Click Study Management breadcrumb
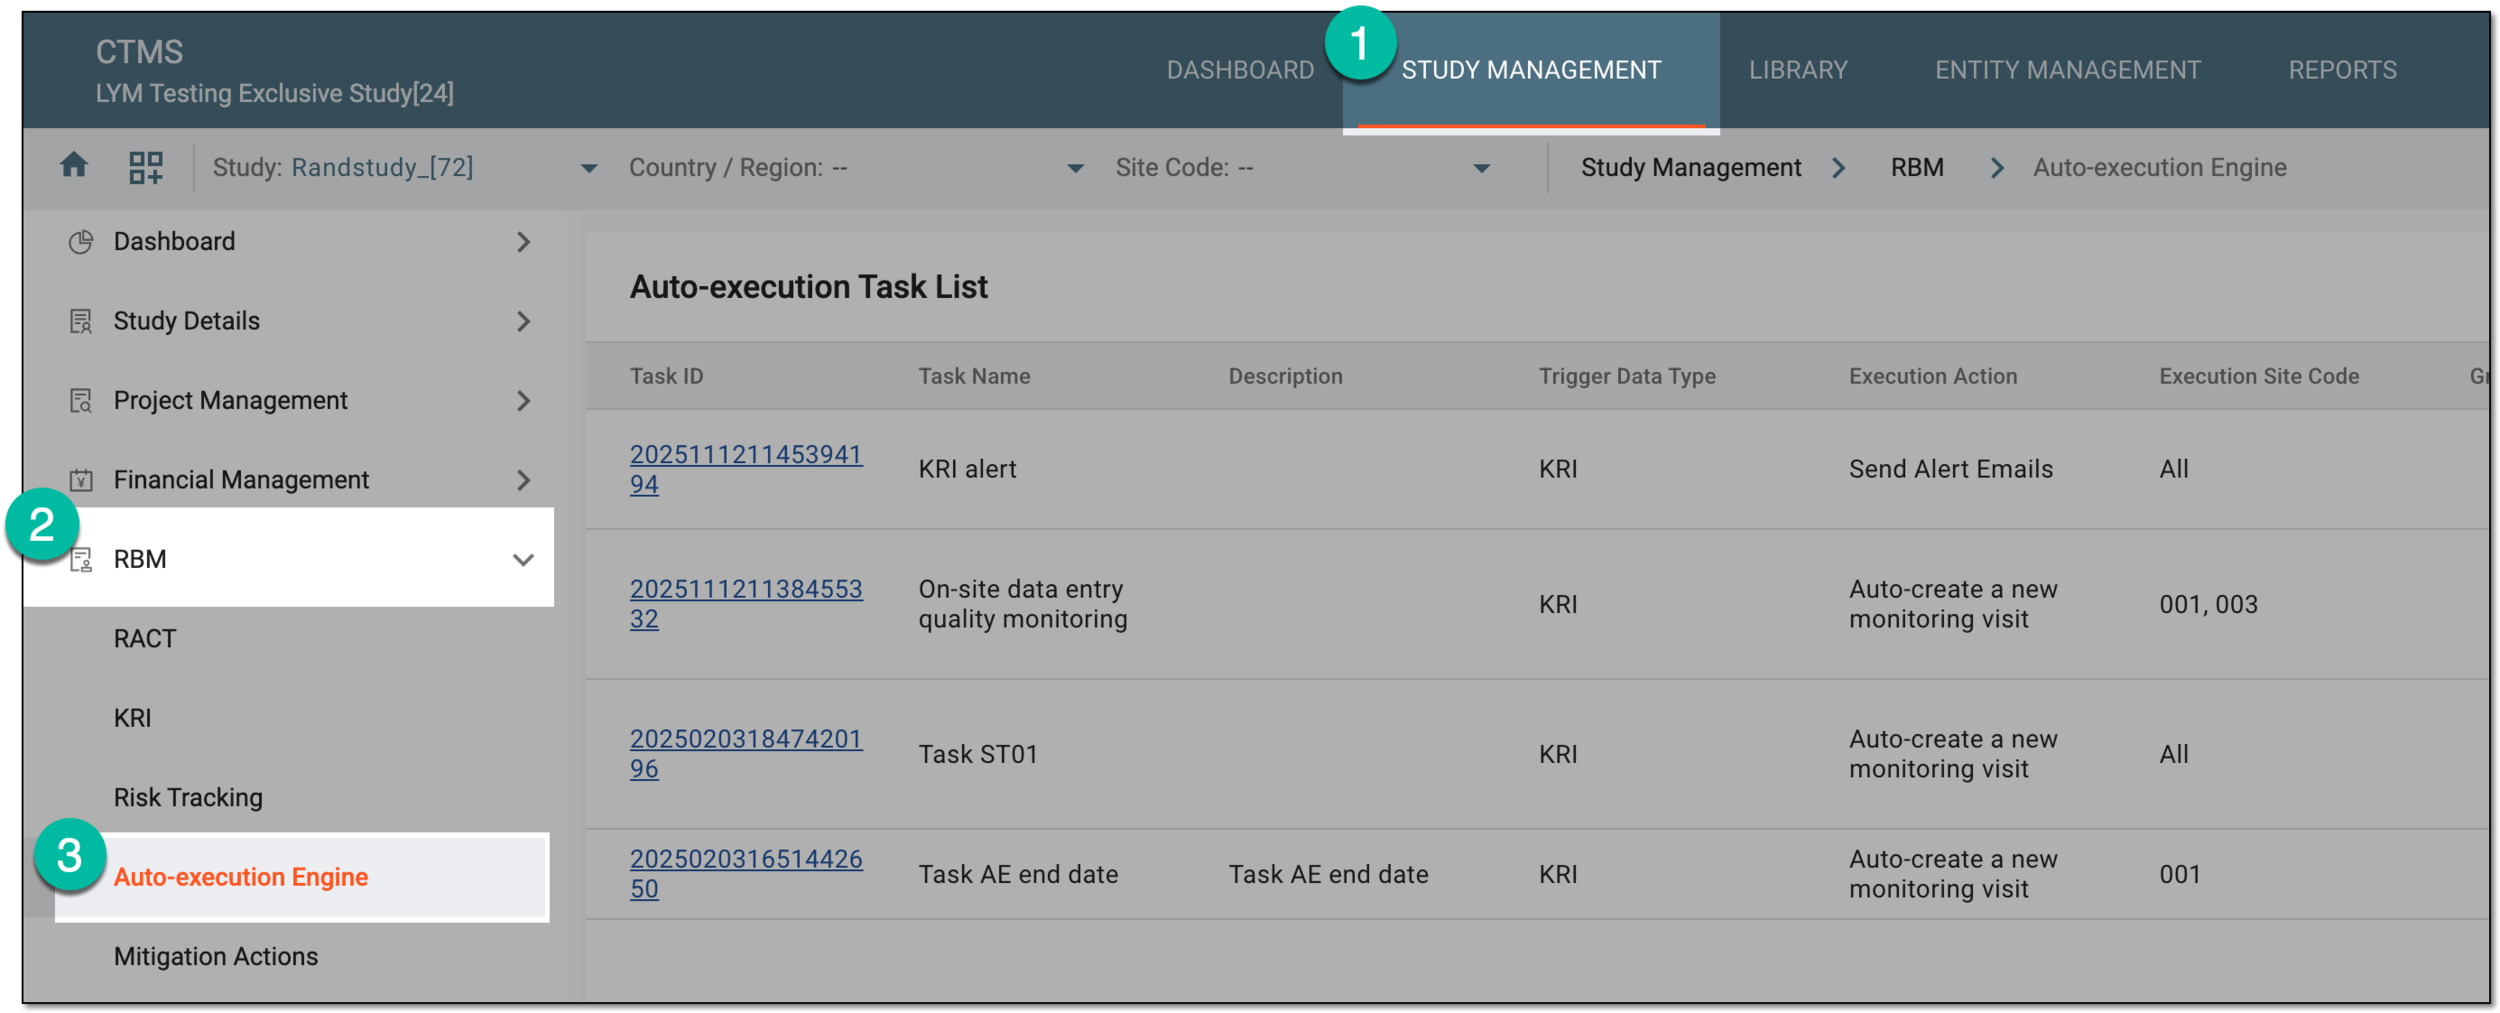 (x=1691, y=168)
